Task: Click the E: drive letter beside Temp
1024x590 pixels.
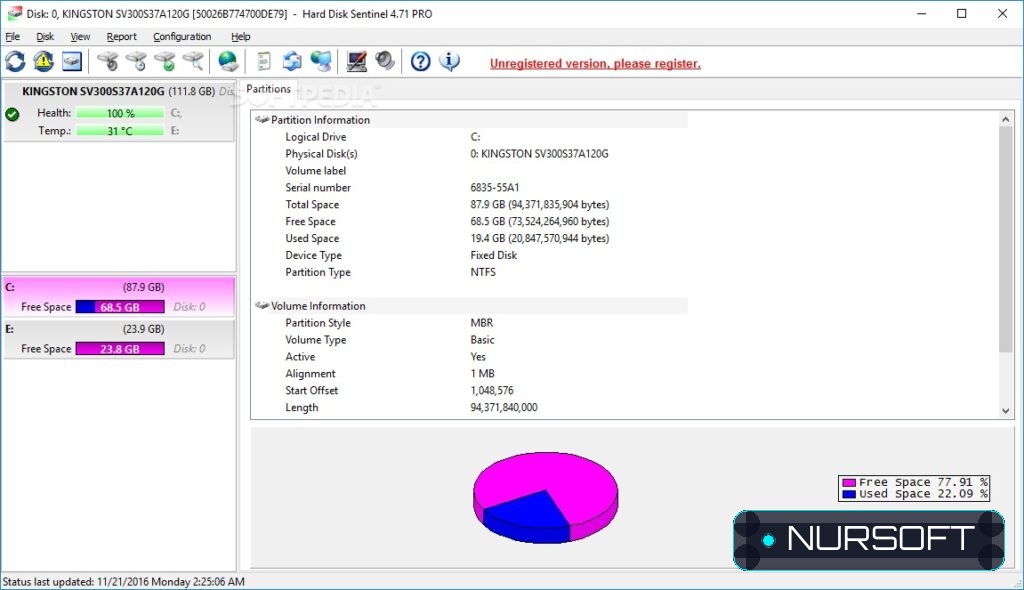Action: coord(175,131)
